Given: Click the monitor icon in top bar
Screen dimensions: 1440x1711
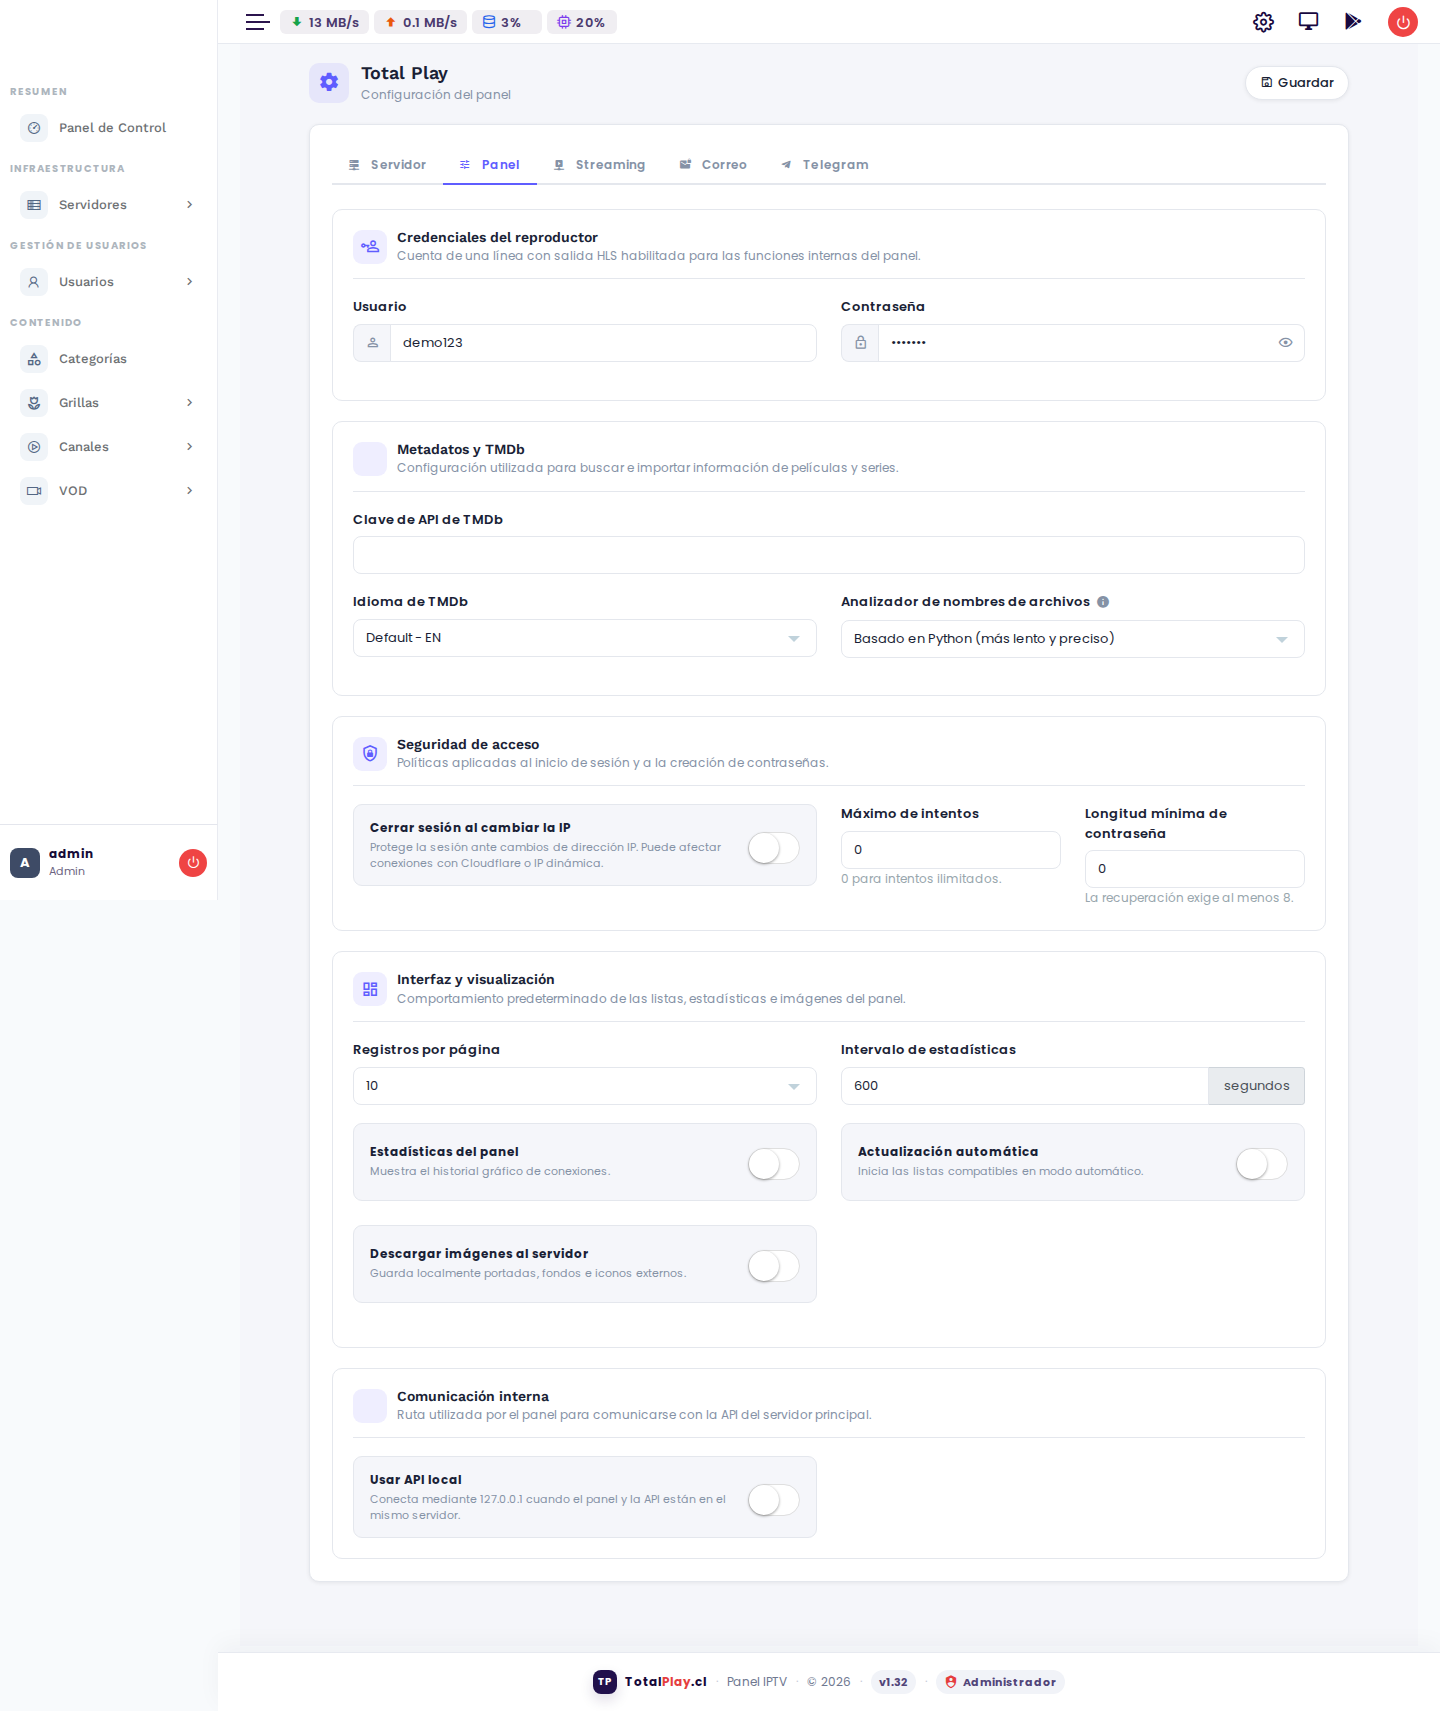Looking at the screenshot, I should tap(1308, 21).
